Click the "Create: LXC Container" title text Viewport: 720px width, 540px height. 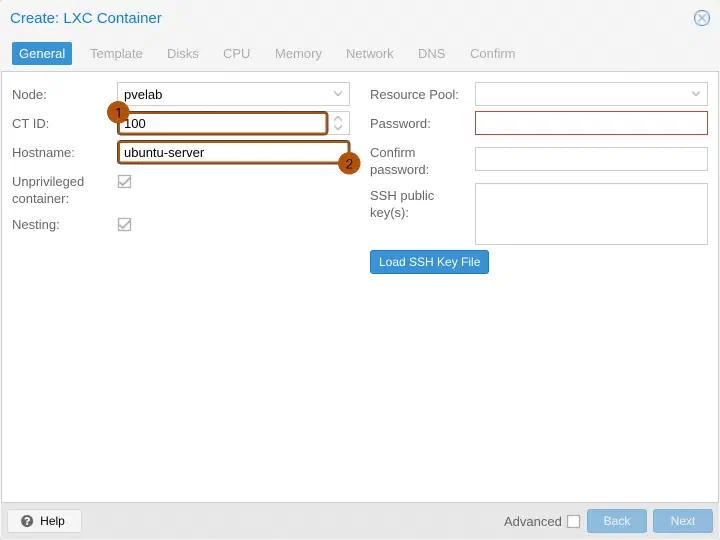click(x=86, y=18)
